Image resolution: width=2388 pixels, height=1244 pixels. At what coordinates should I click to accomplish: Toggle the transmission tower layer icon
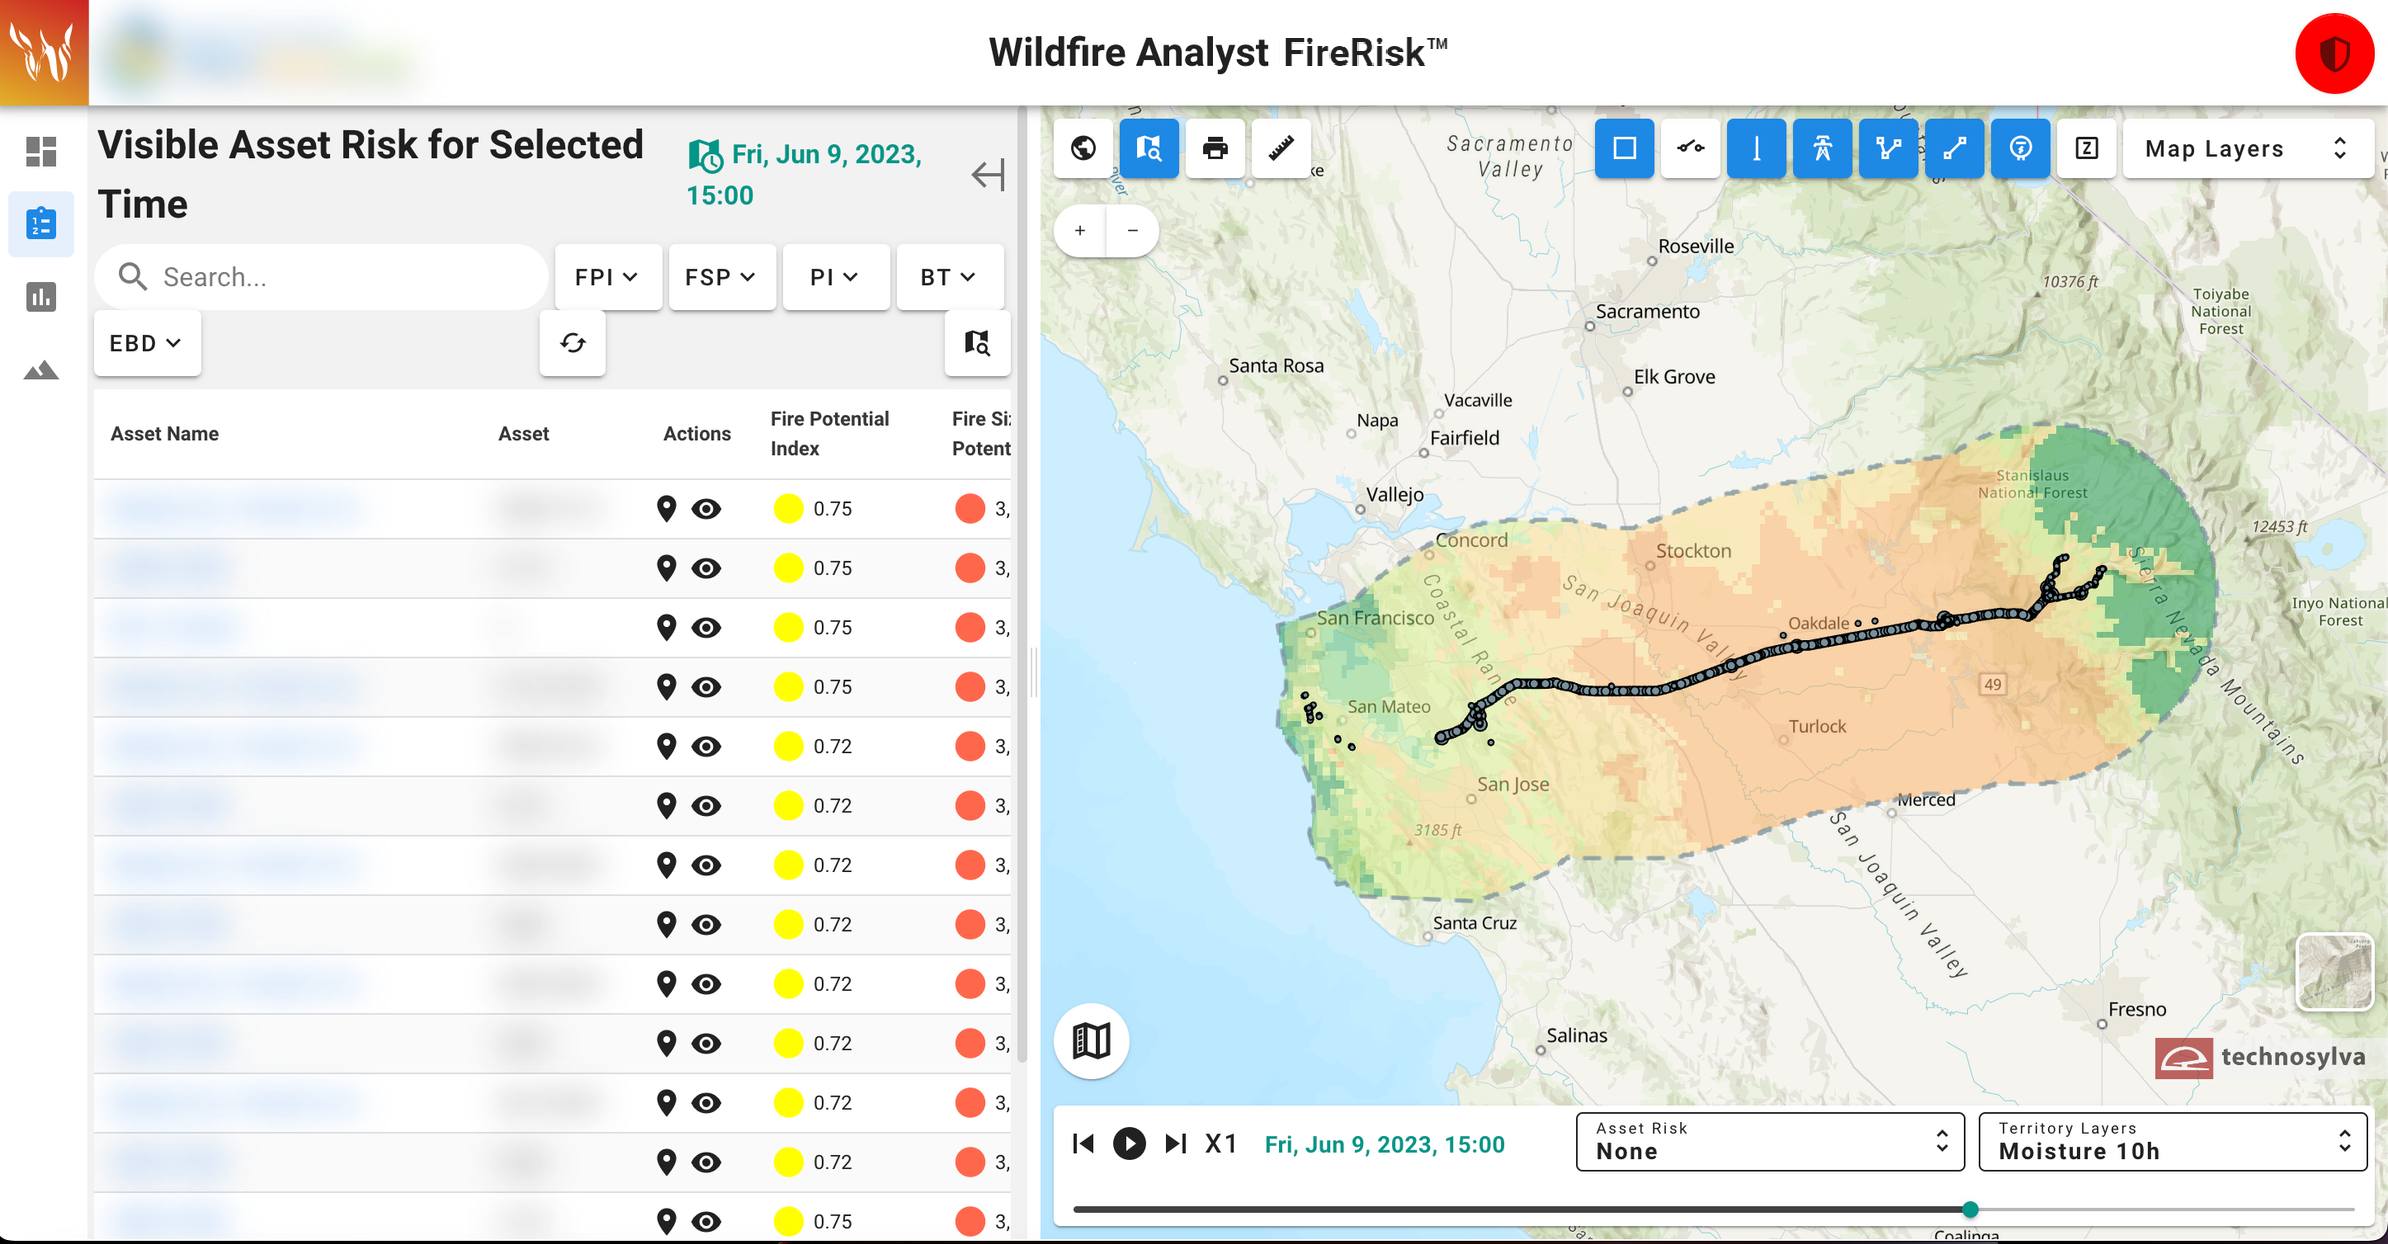click(1822, 149)
